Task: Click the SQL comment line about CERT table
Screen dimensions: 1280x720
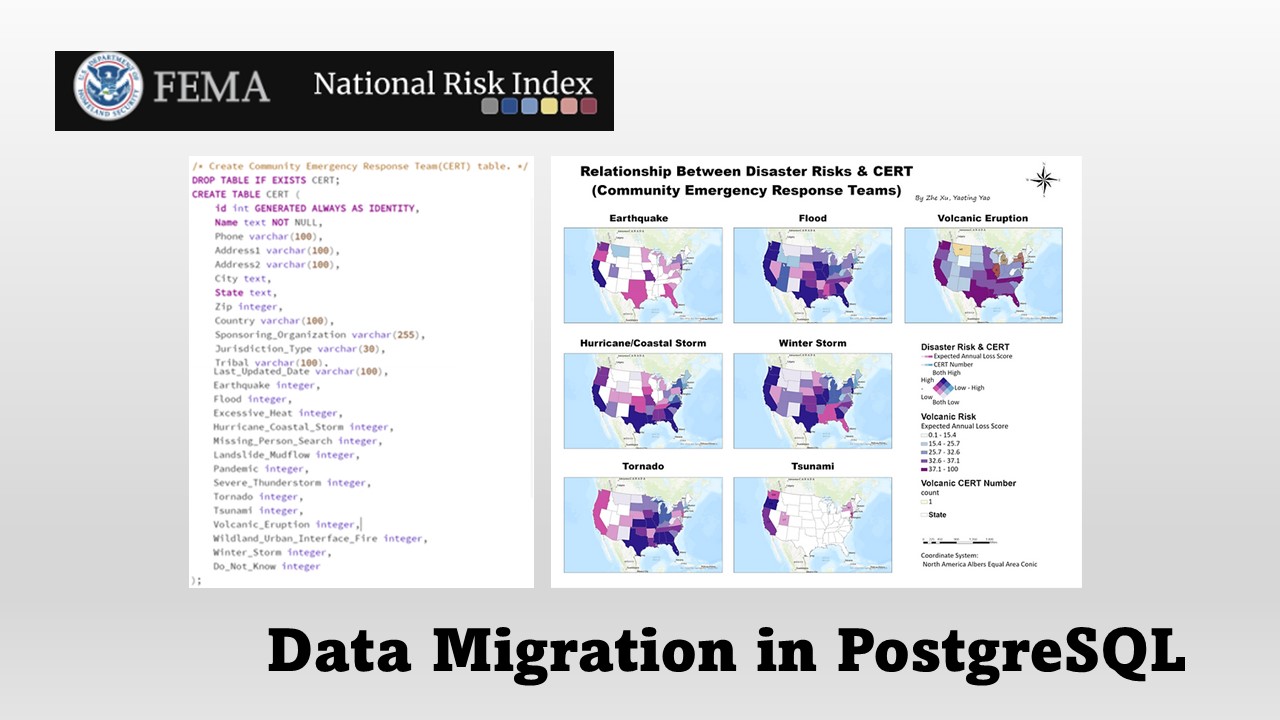Action: 360,166
